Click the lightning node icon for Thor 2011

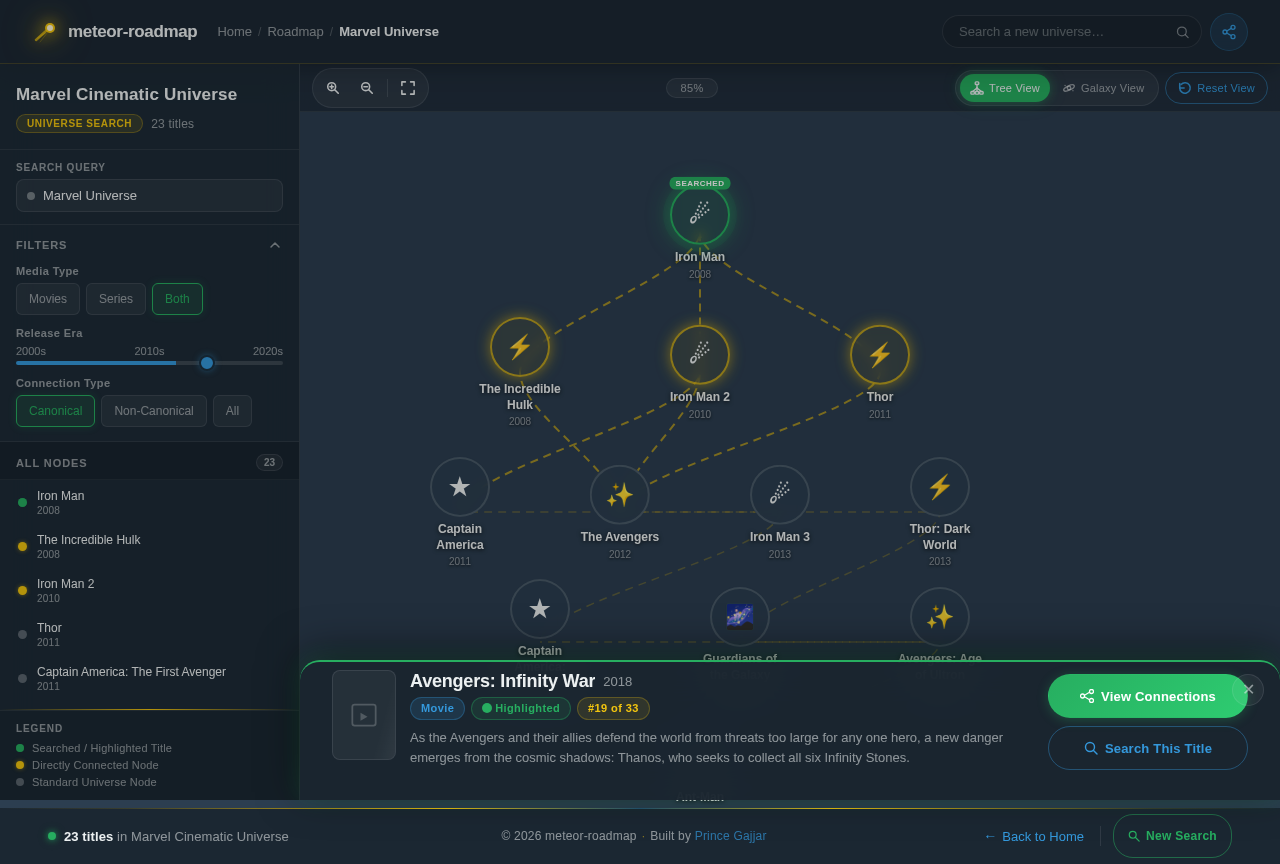click(x=879, y=354)
